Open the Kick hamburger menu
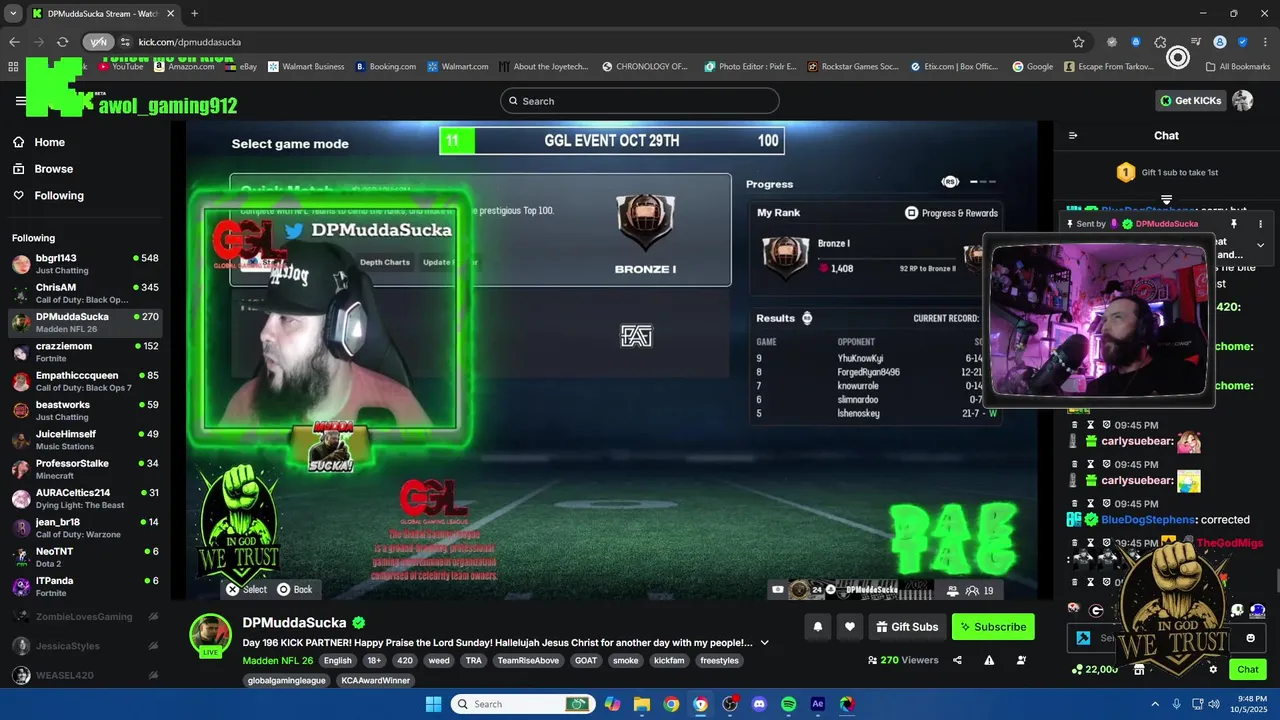This screenshot has height=720, width=1280. point(20,101)
